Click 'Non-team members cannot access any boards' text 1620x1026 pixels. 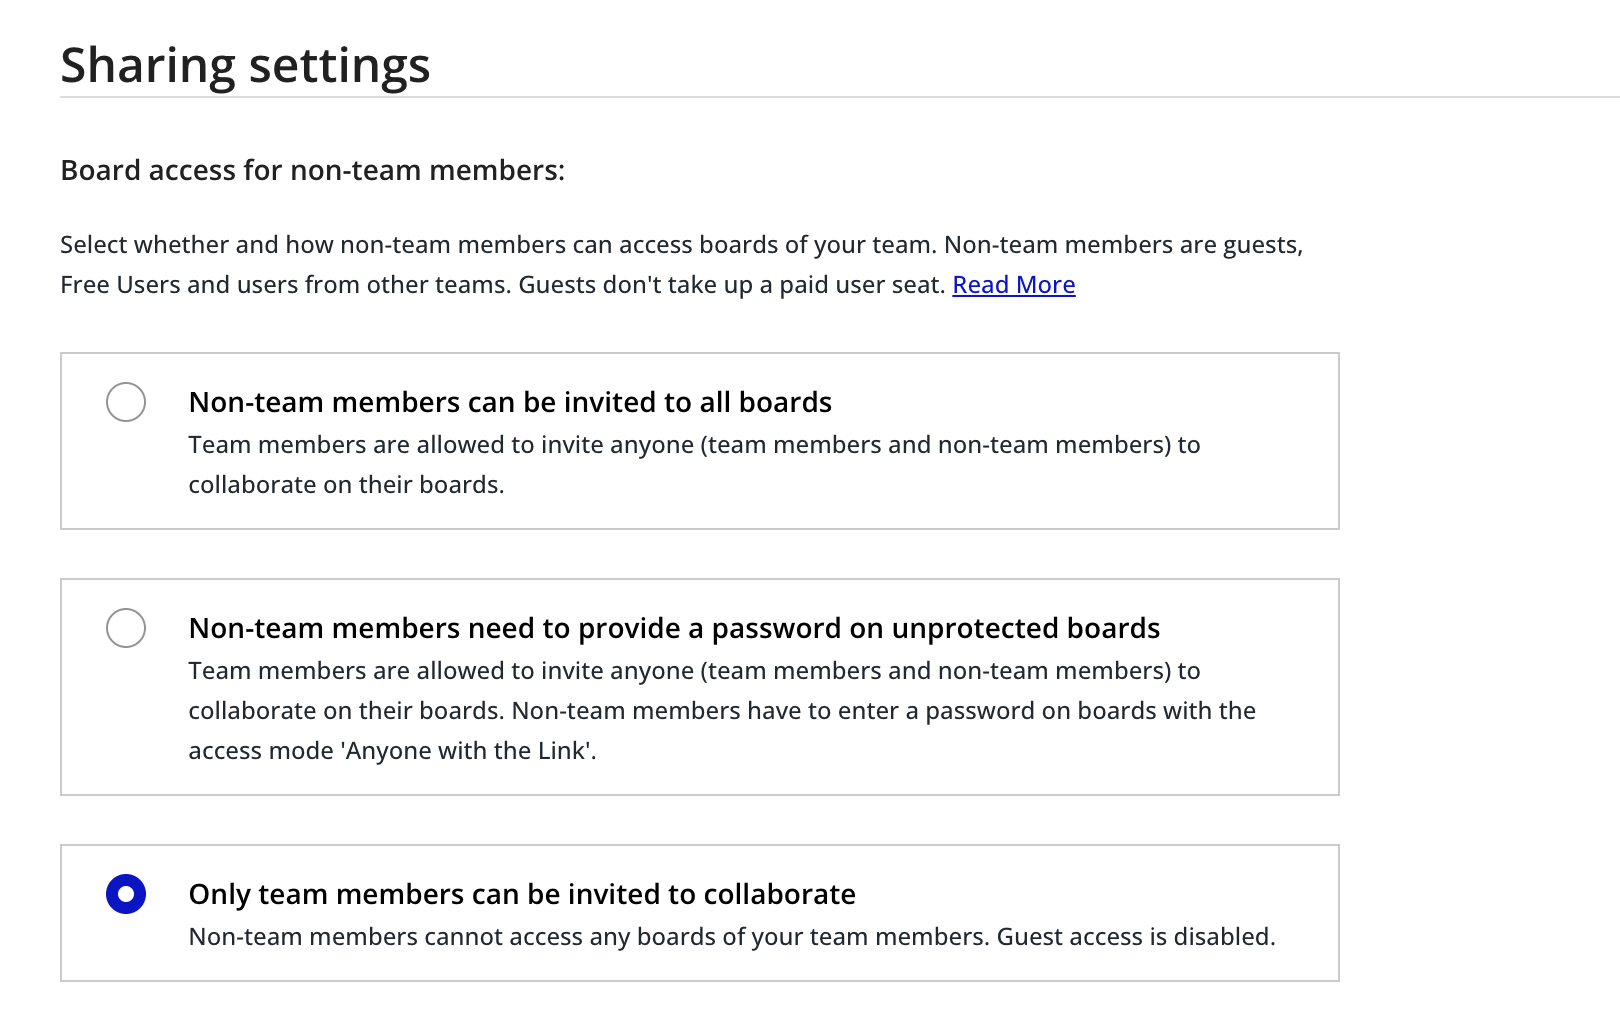588,937
